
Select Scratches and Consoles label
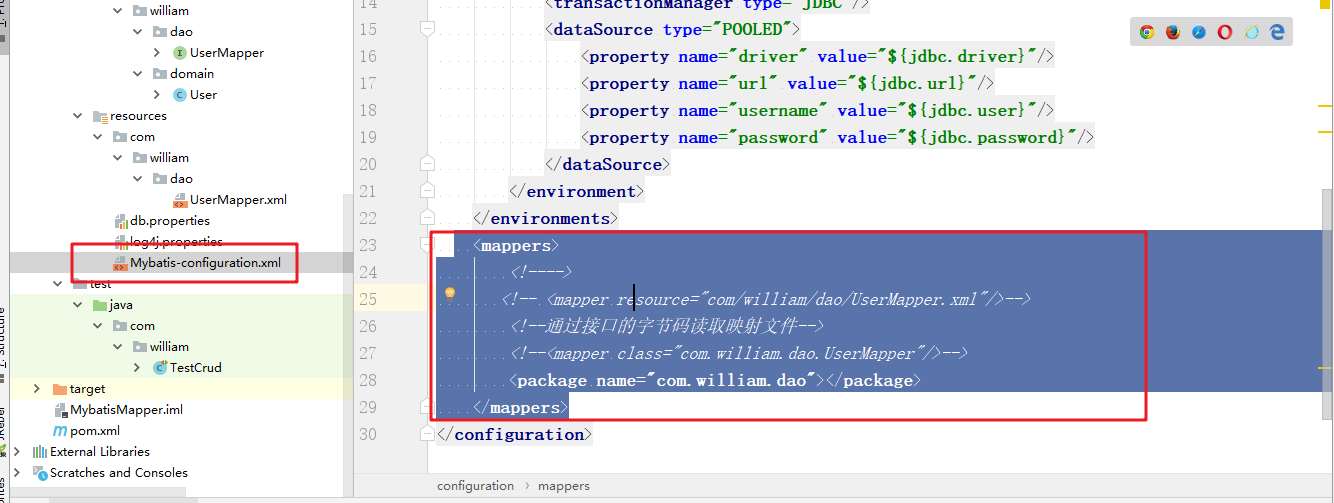(119, 473)
